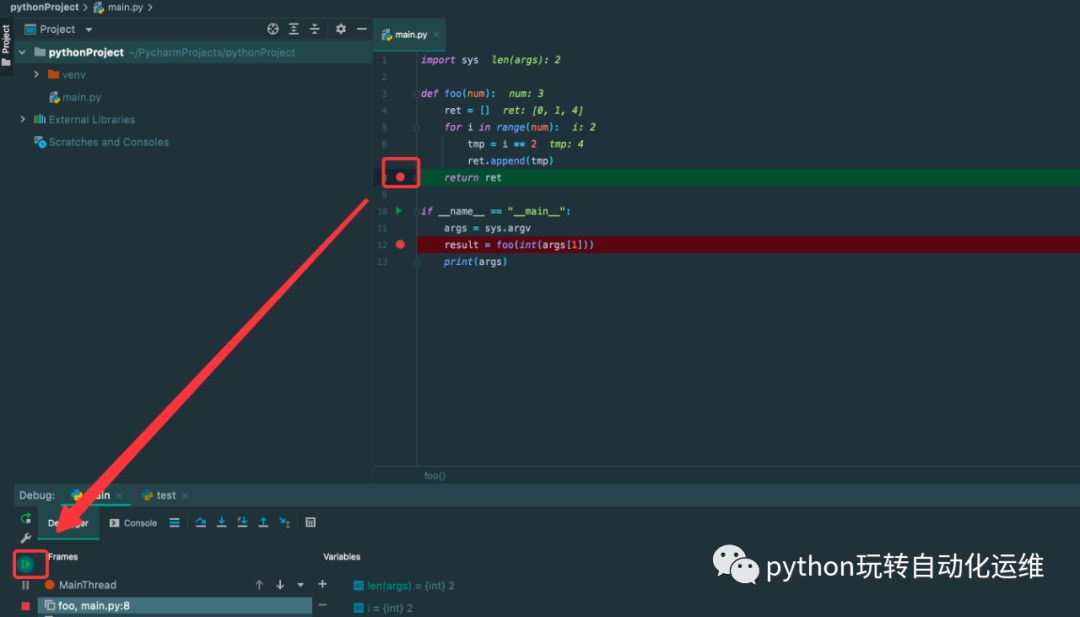Click the 'args = sys.argv' code line

click(x=487, y=228)
